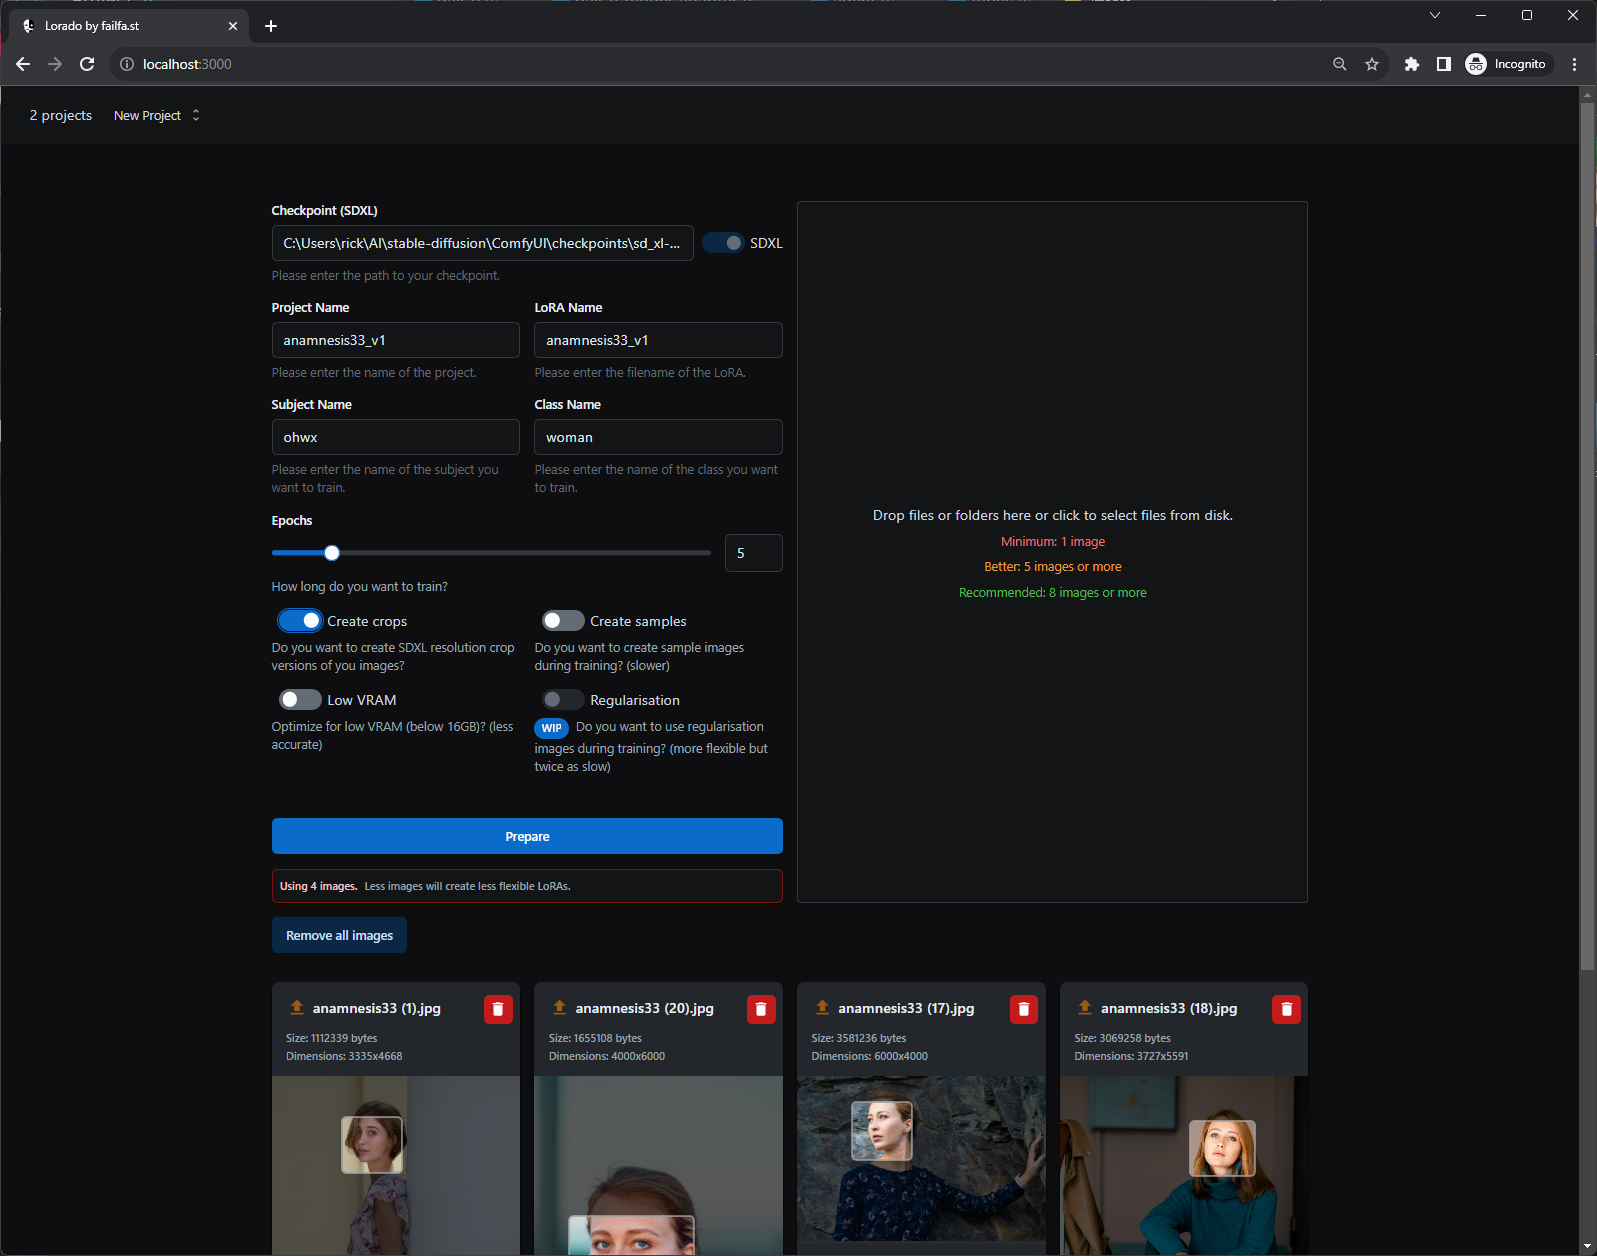Click the Remove all images button
This screenshot has width=1597, height=1256.
[x=339, y=935]
